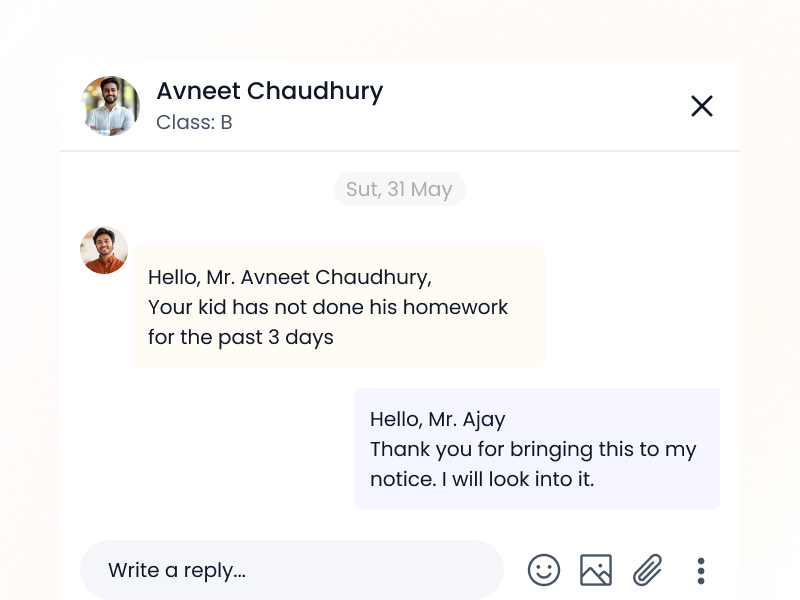The width and height of the screenshot is (800, 600).
Task: Click the "for the past 3 days" text
Action: click(x=241, y=337)
